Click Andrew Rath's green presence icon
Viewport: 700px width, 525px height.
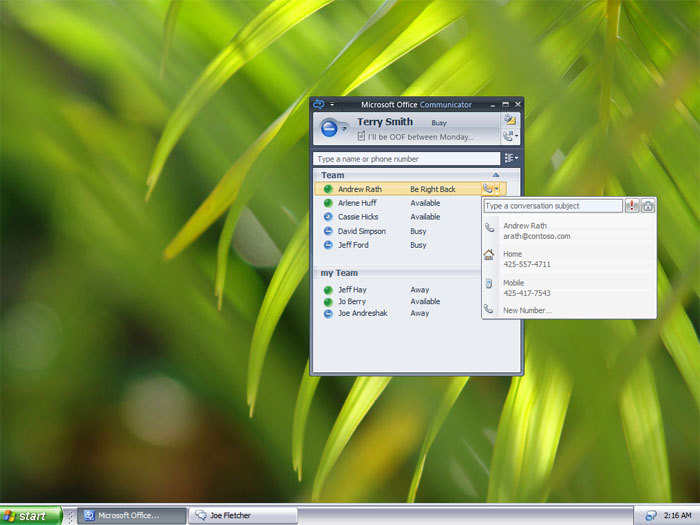(x=328, y=189)
